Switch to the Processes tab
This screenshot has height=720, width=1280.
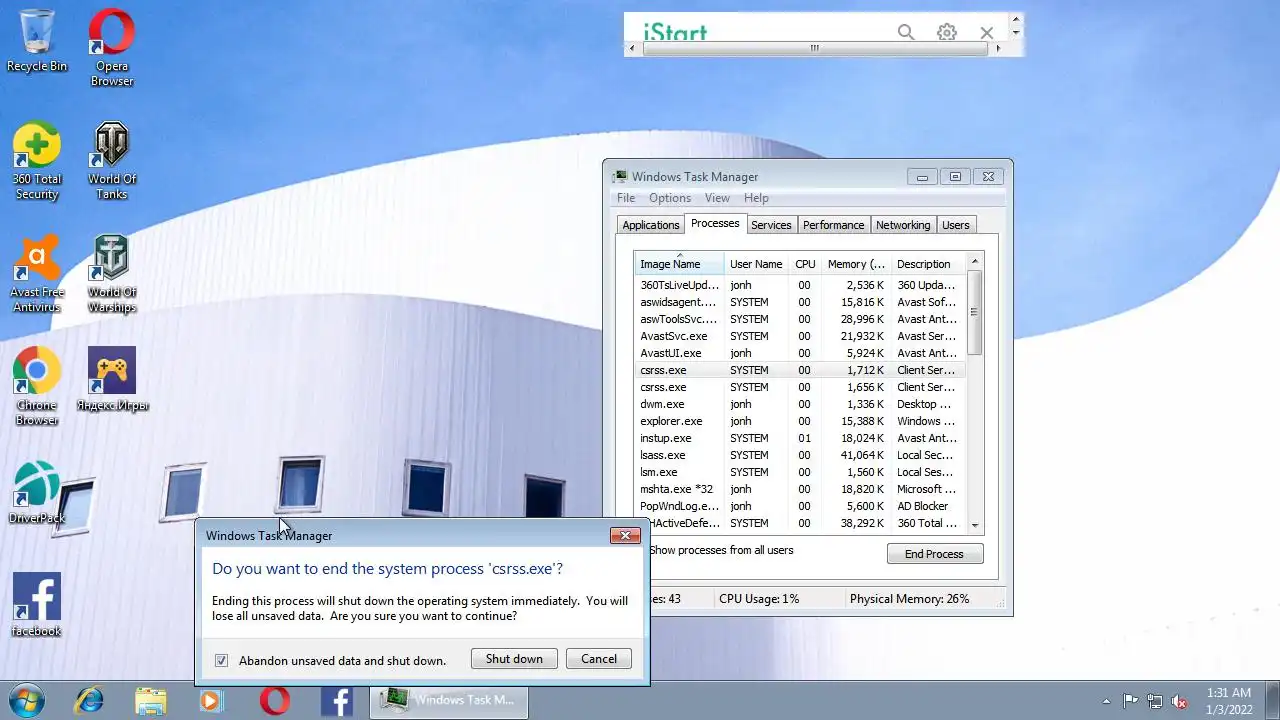pyautogui.click(x=715, y=223)
